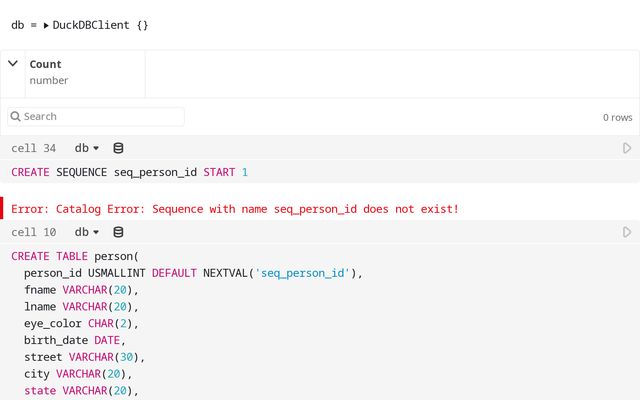Open the db dropdown in cell 34

pos(87,148)
